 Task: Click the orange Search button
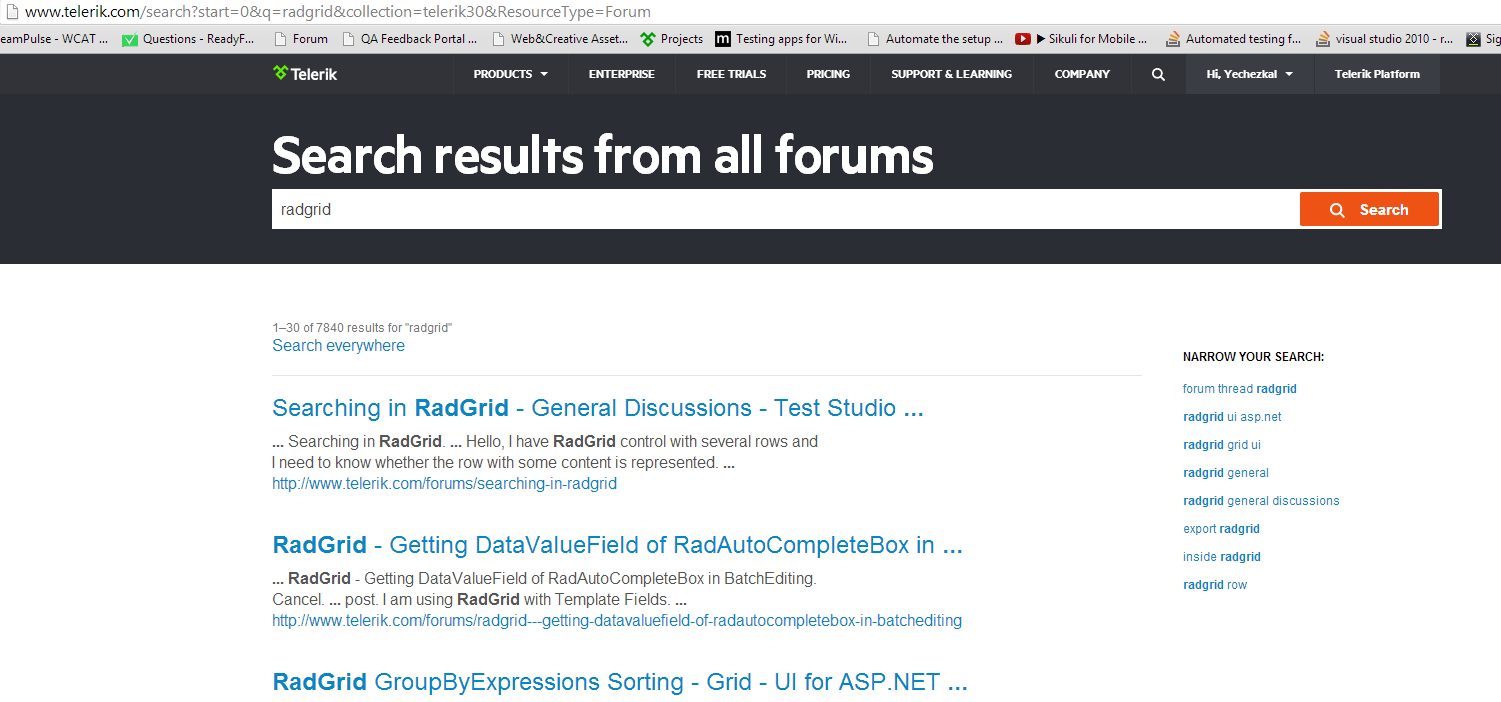pos(1369,209)
